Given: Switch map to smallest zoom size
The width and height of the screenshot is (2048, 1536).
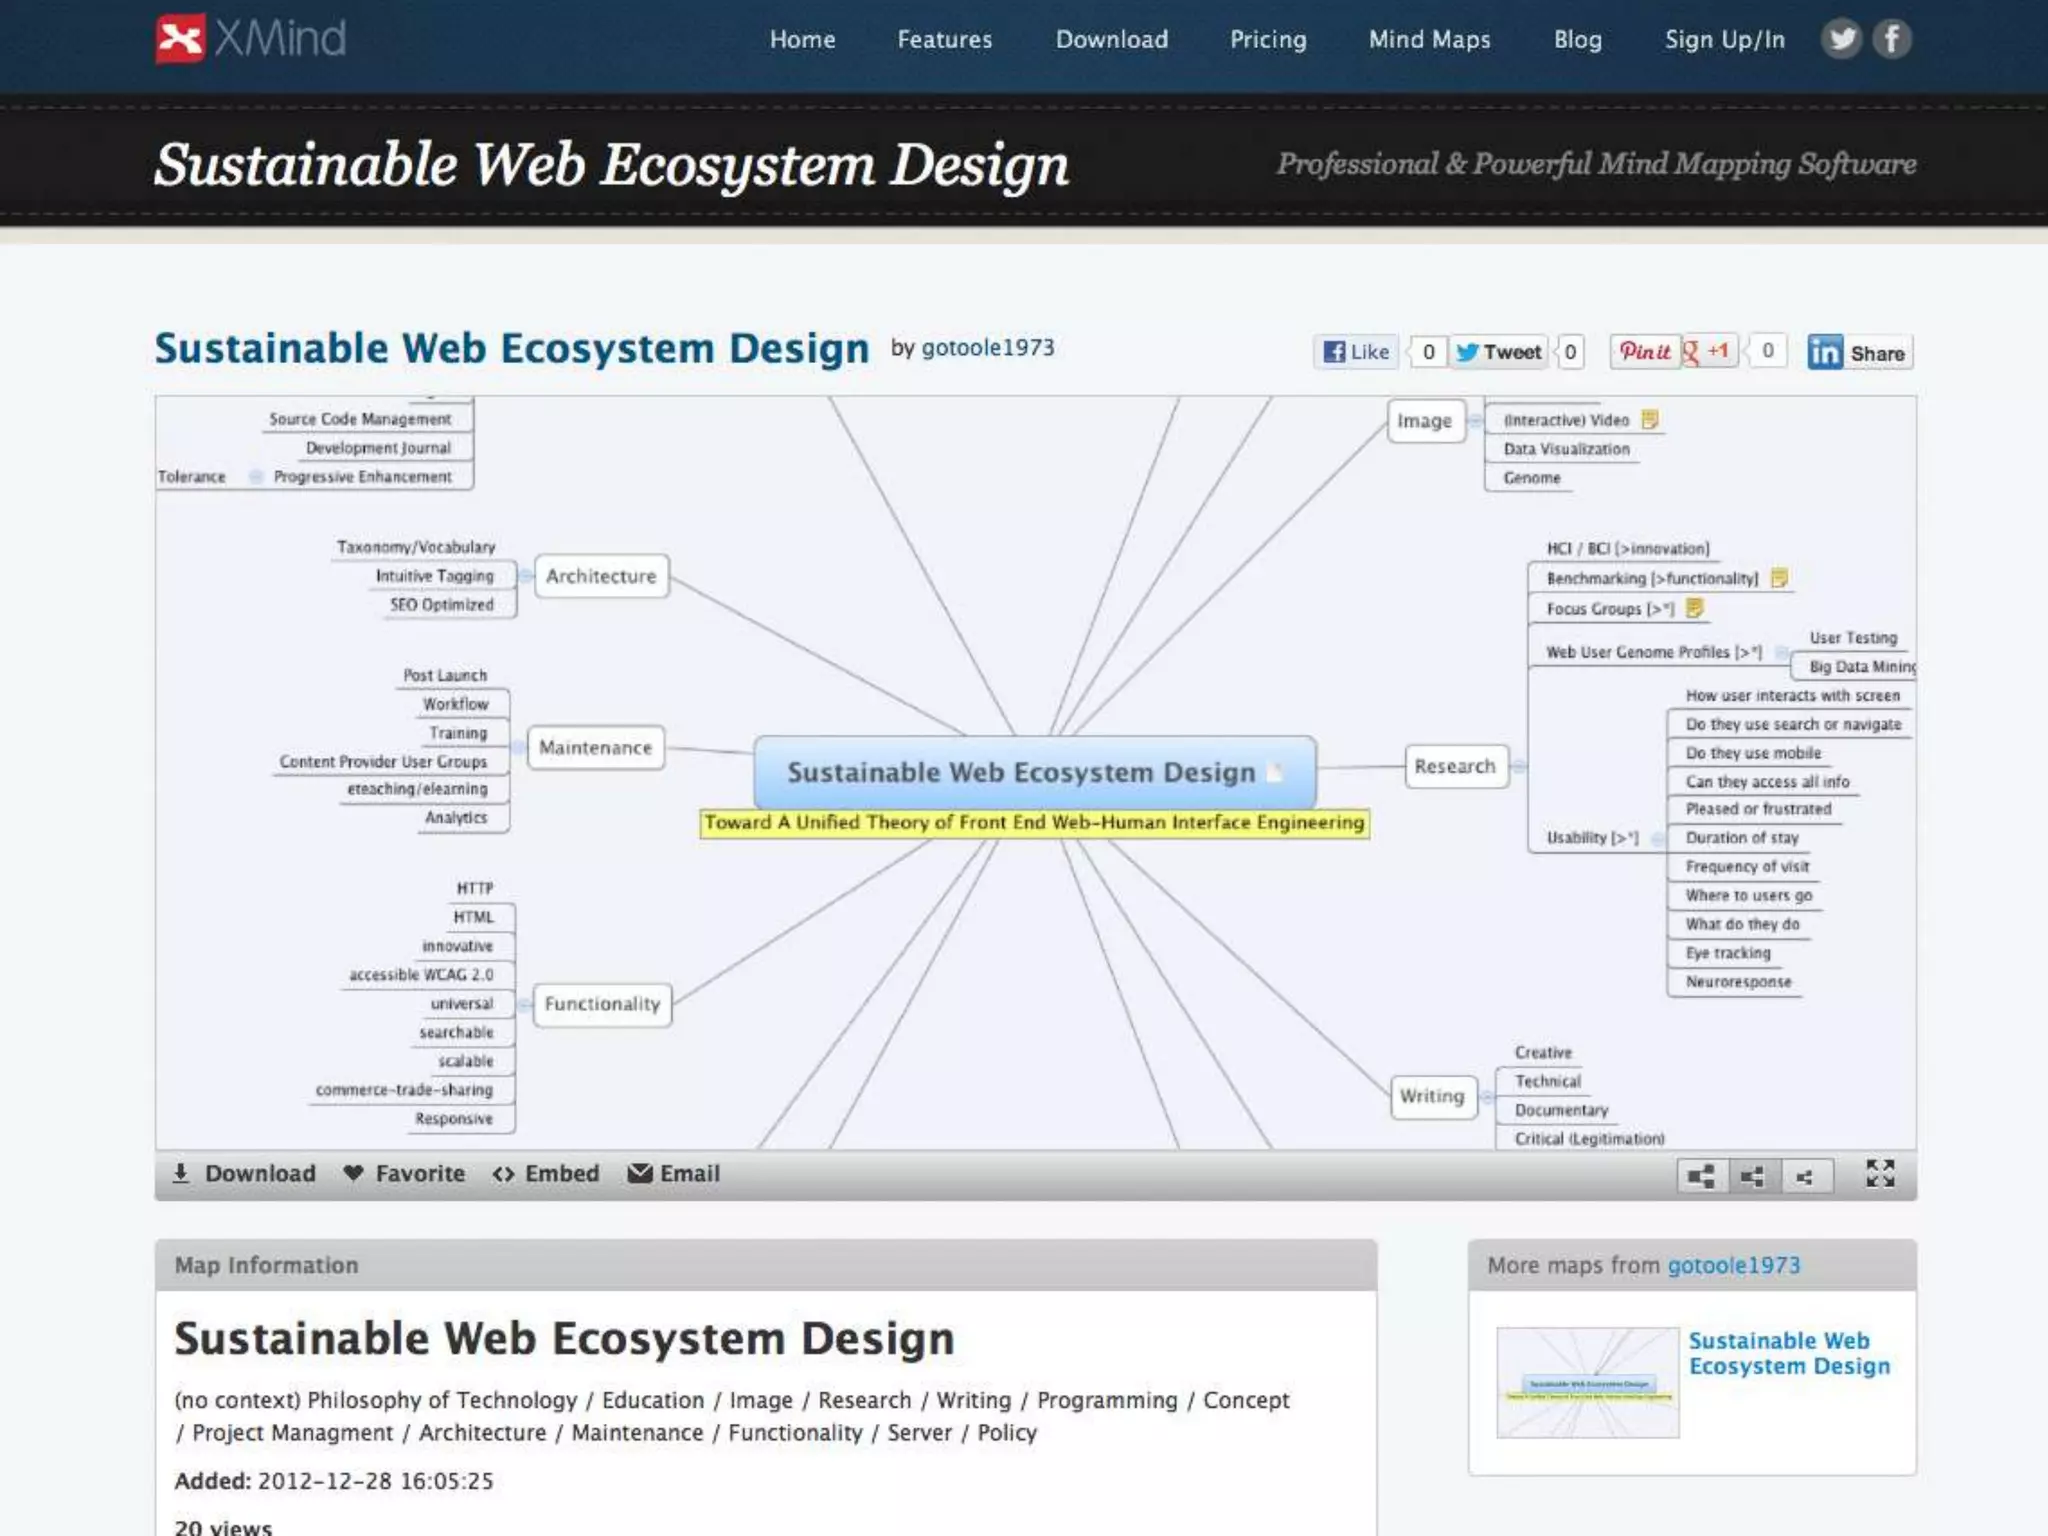Looking at the screenshot, I should (x=1804, y=1176).
